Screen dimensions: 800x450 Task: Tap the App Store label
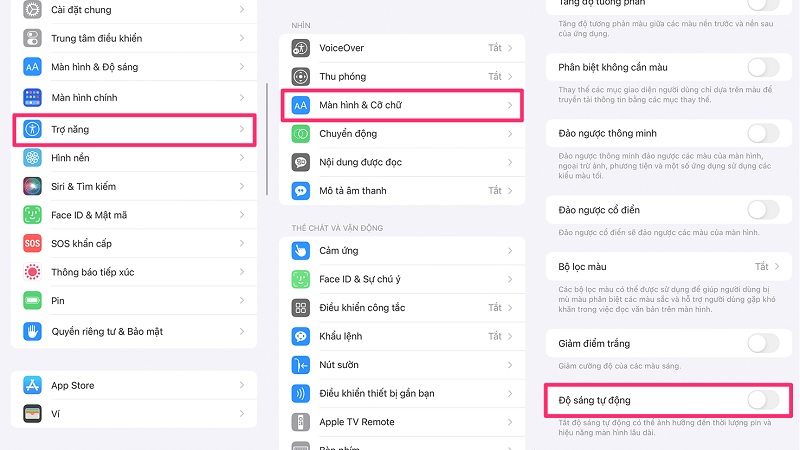tap(72, 386)
